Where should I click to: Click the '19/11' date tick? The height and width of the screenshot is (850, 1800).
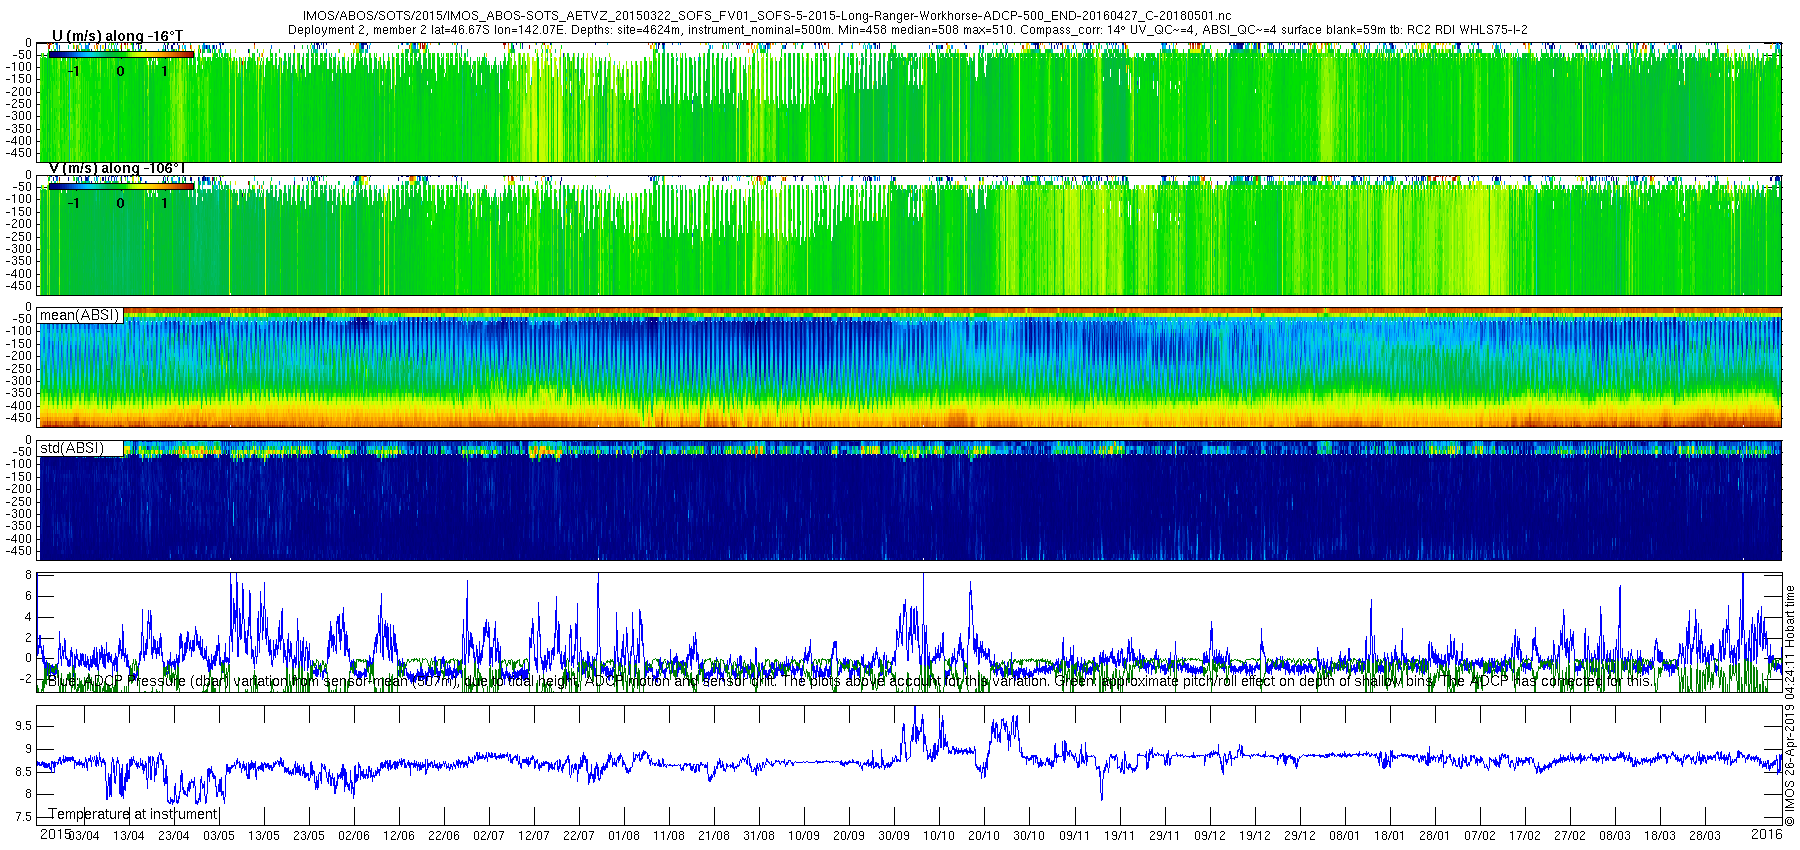1120,836
